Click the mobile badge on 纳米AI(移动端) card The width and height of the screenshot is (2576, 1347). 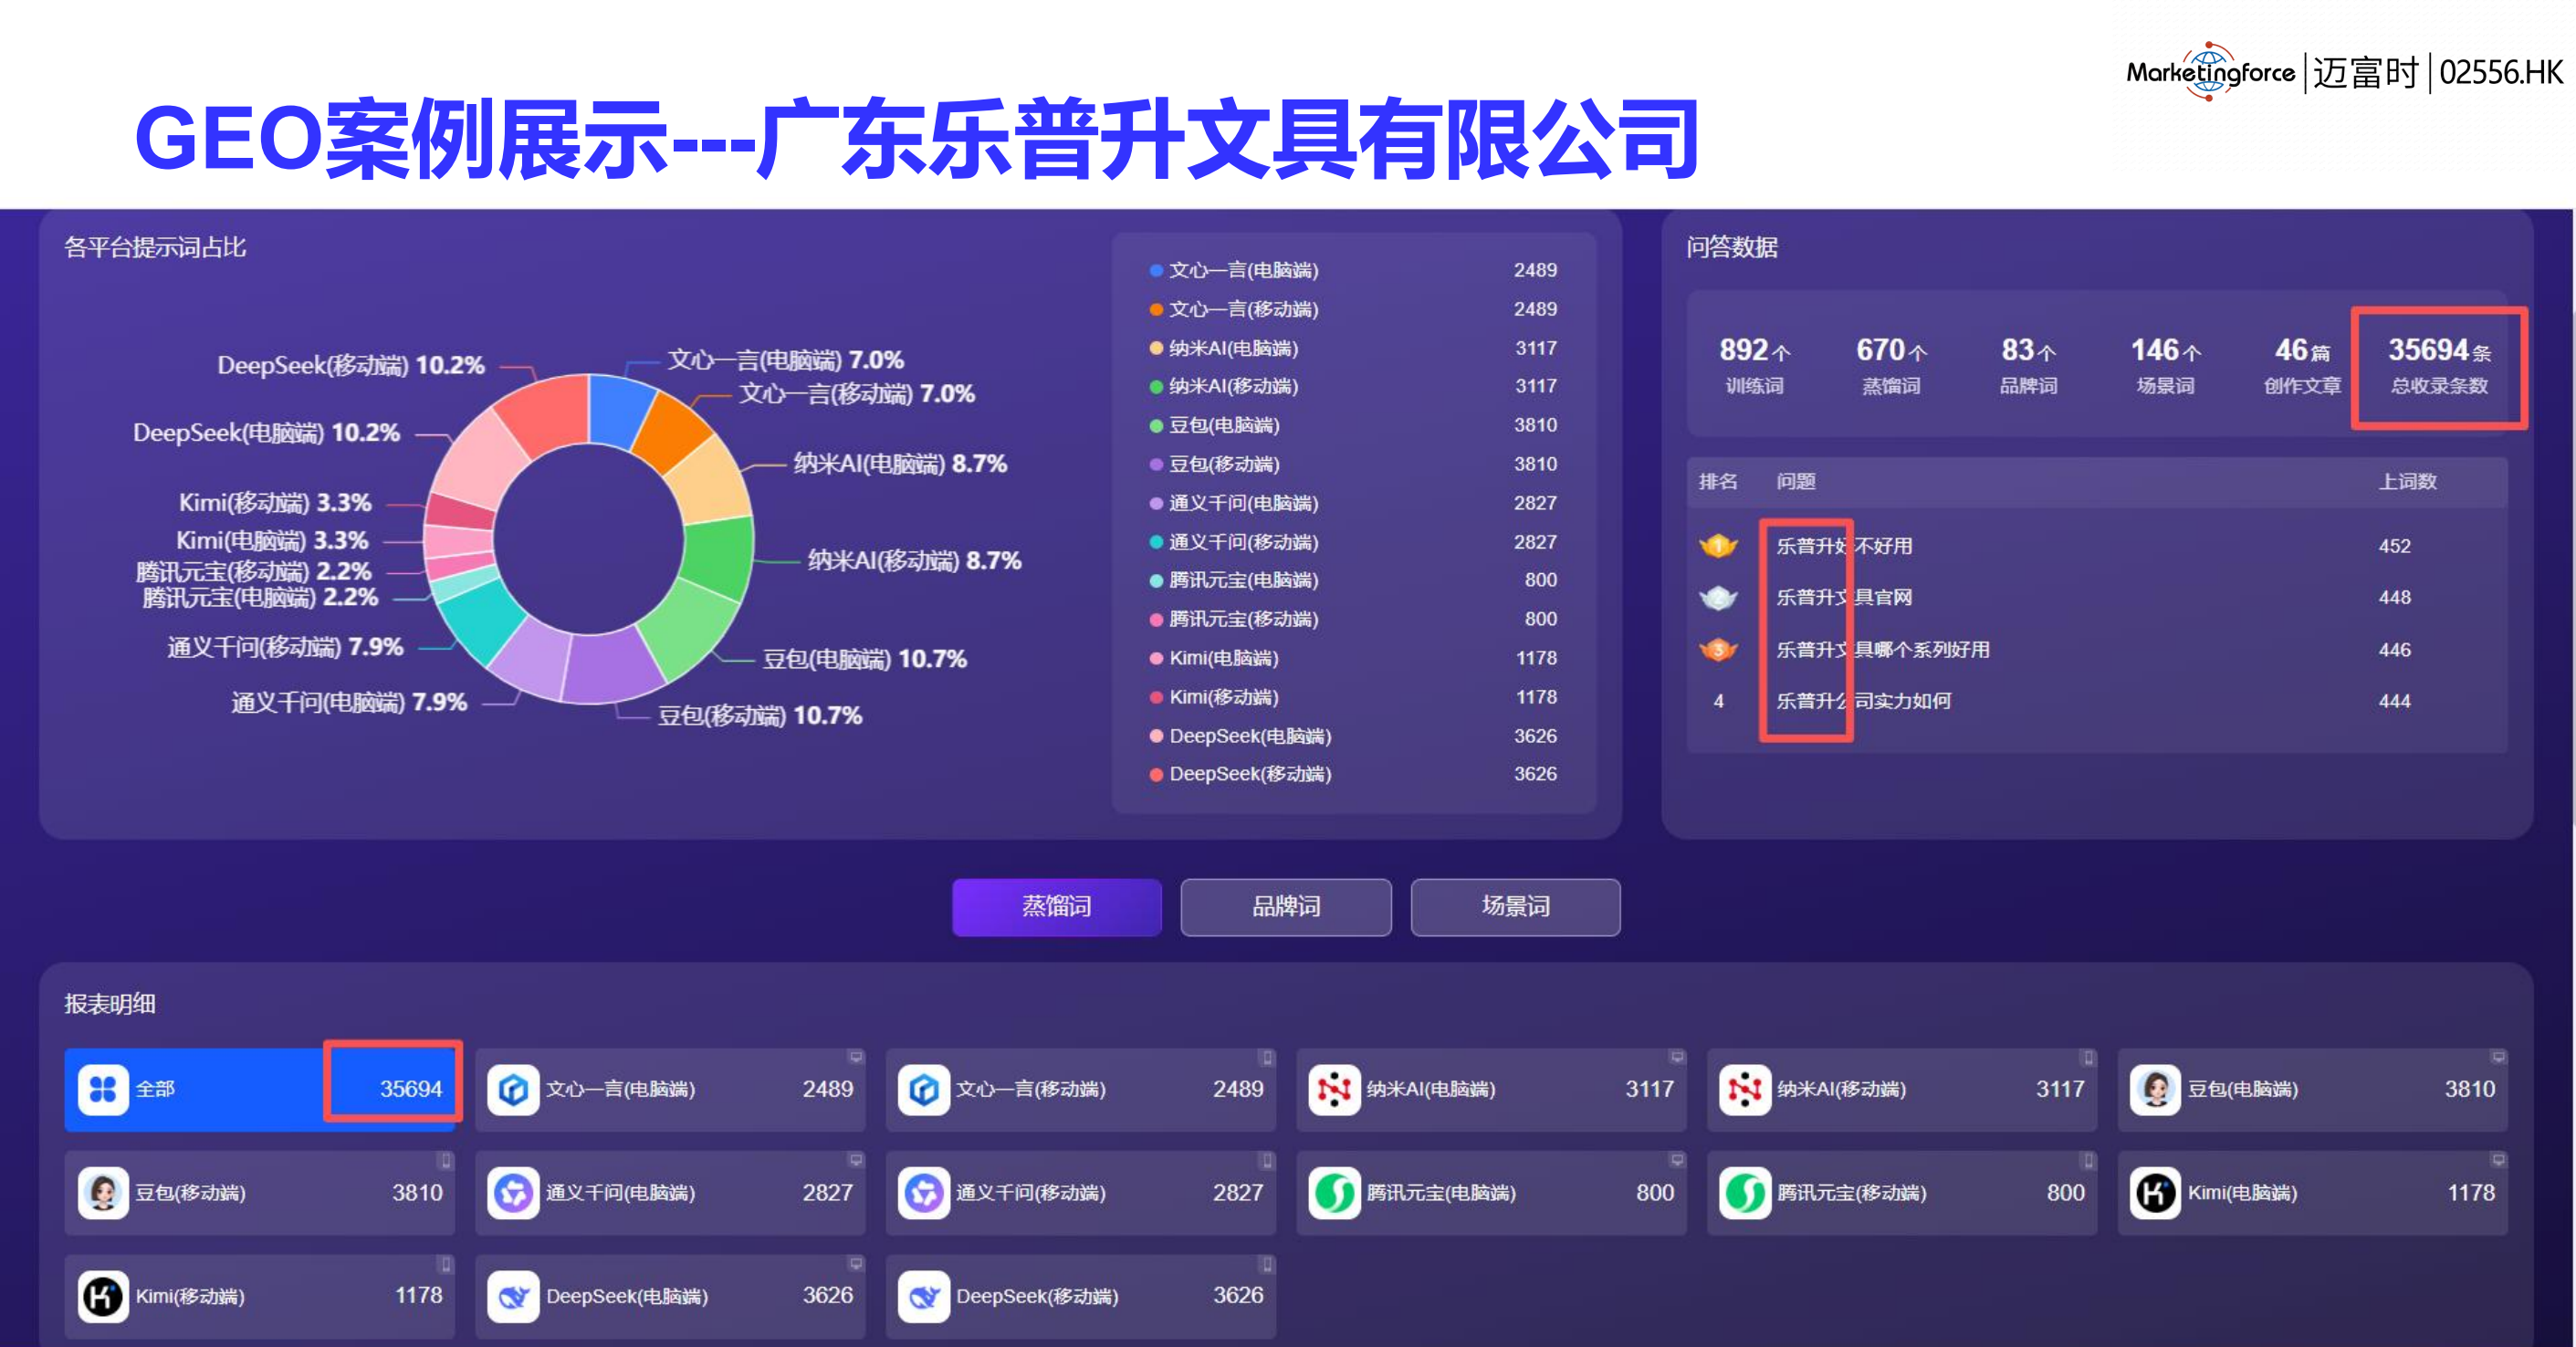click(x=2088, y=1057)
